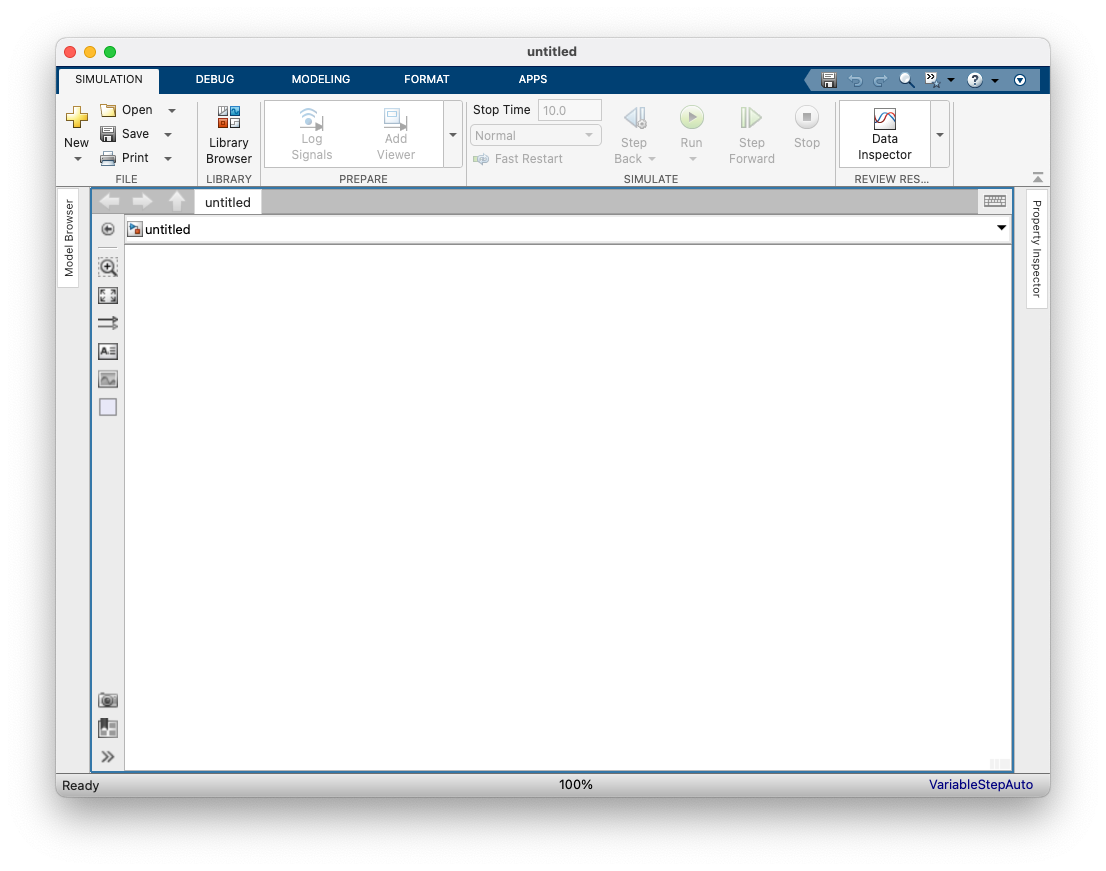Expand the Print dropdown arrow

(168, 159)
